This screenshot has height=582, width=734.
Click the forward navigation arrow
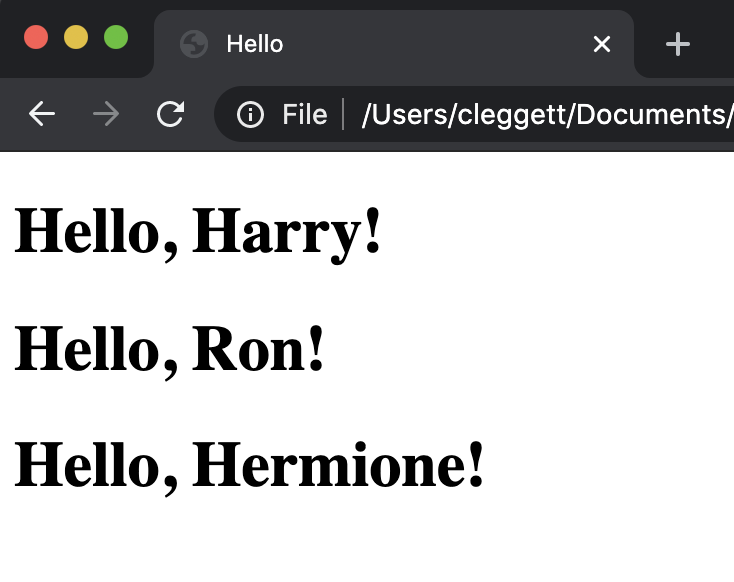coord(105,115)
